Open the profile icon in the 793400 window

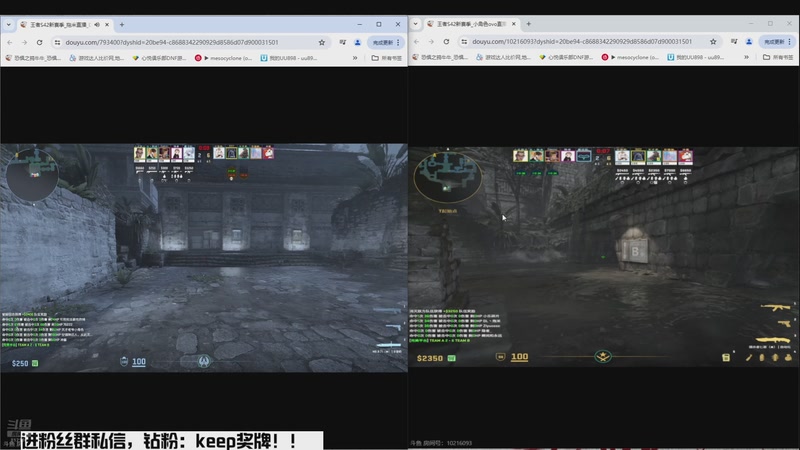point(358,42)
